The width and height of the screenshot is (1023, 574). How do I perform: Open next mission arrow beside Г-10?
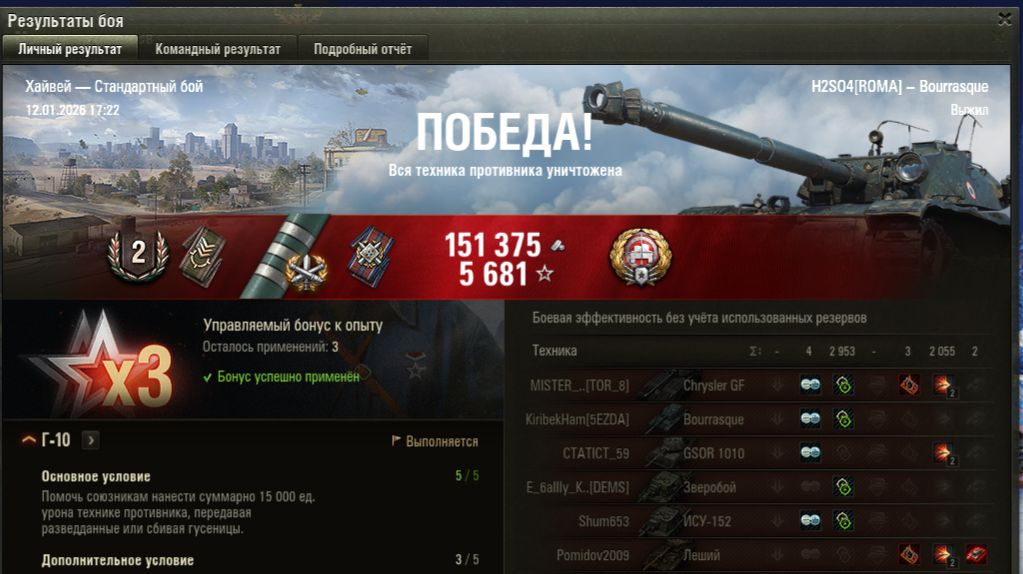[91, 440]
